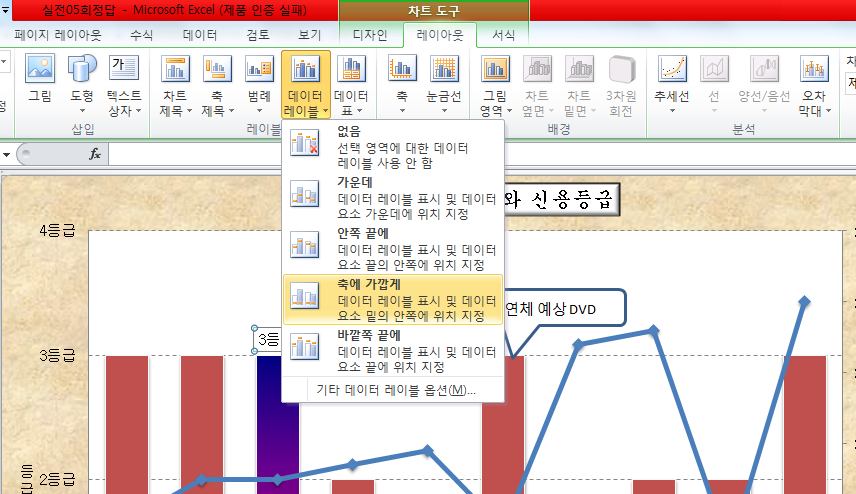Viewport: 856px width, 494px height.
Task: Select the 3등 data label box
Action: tap(269, 340)
